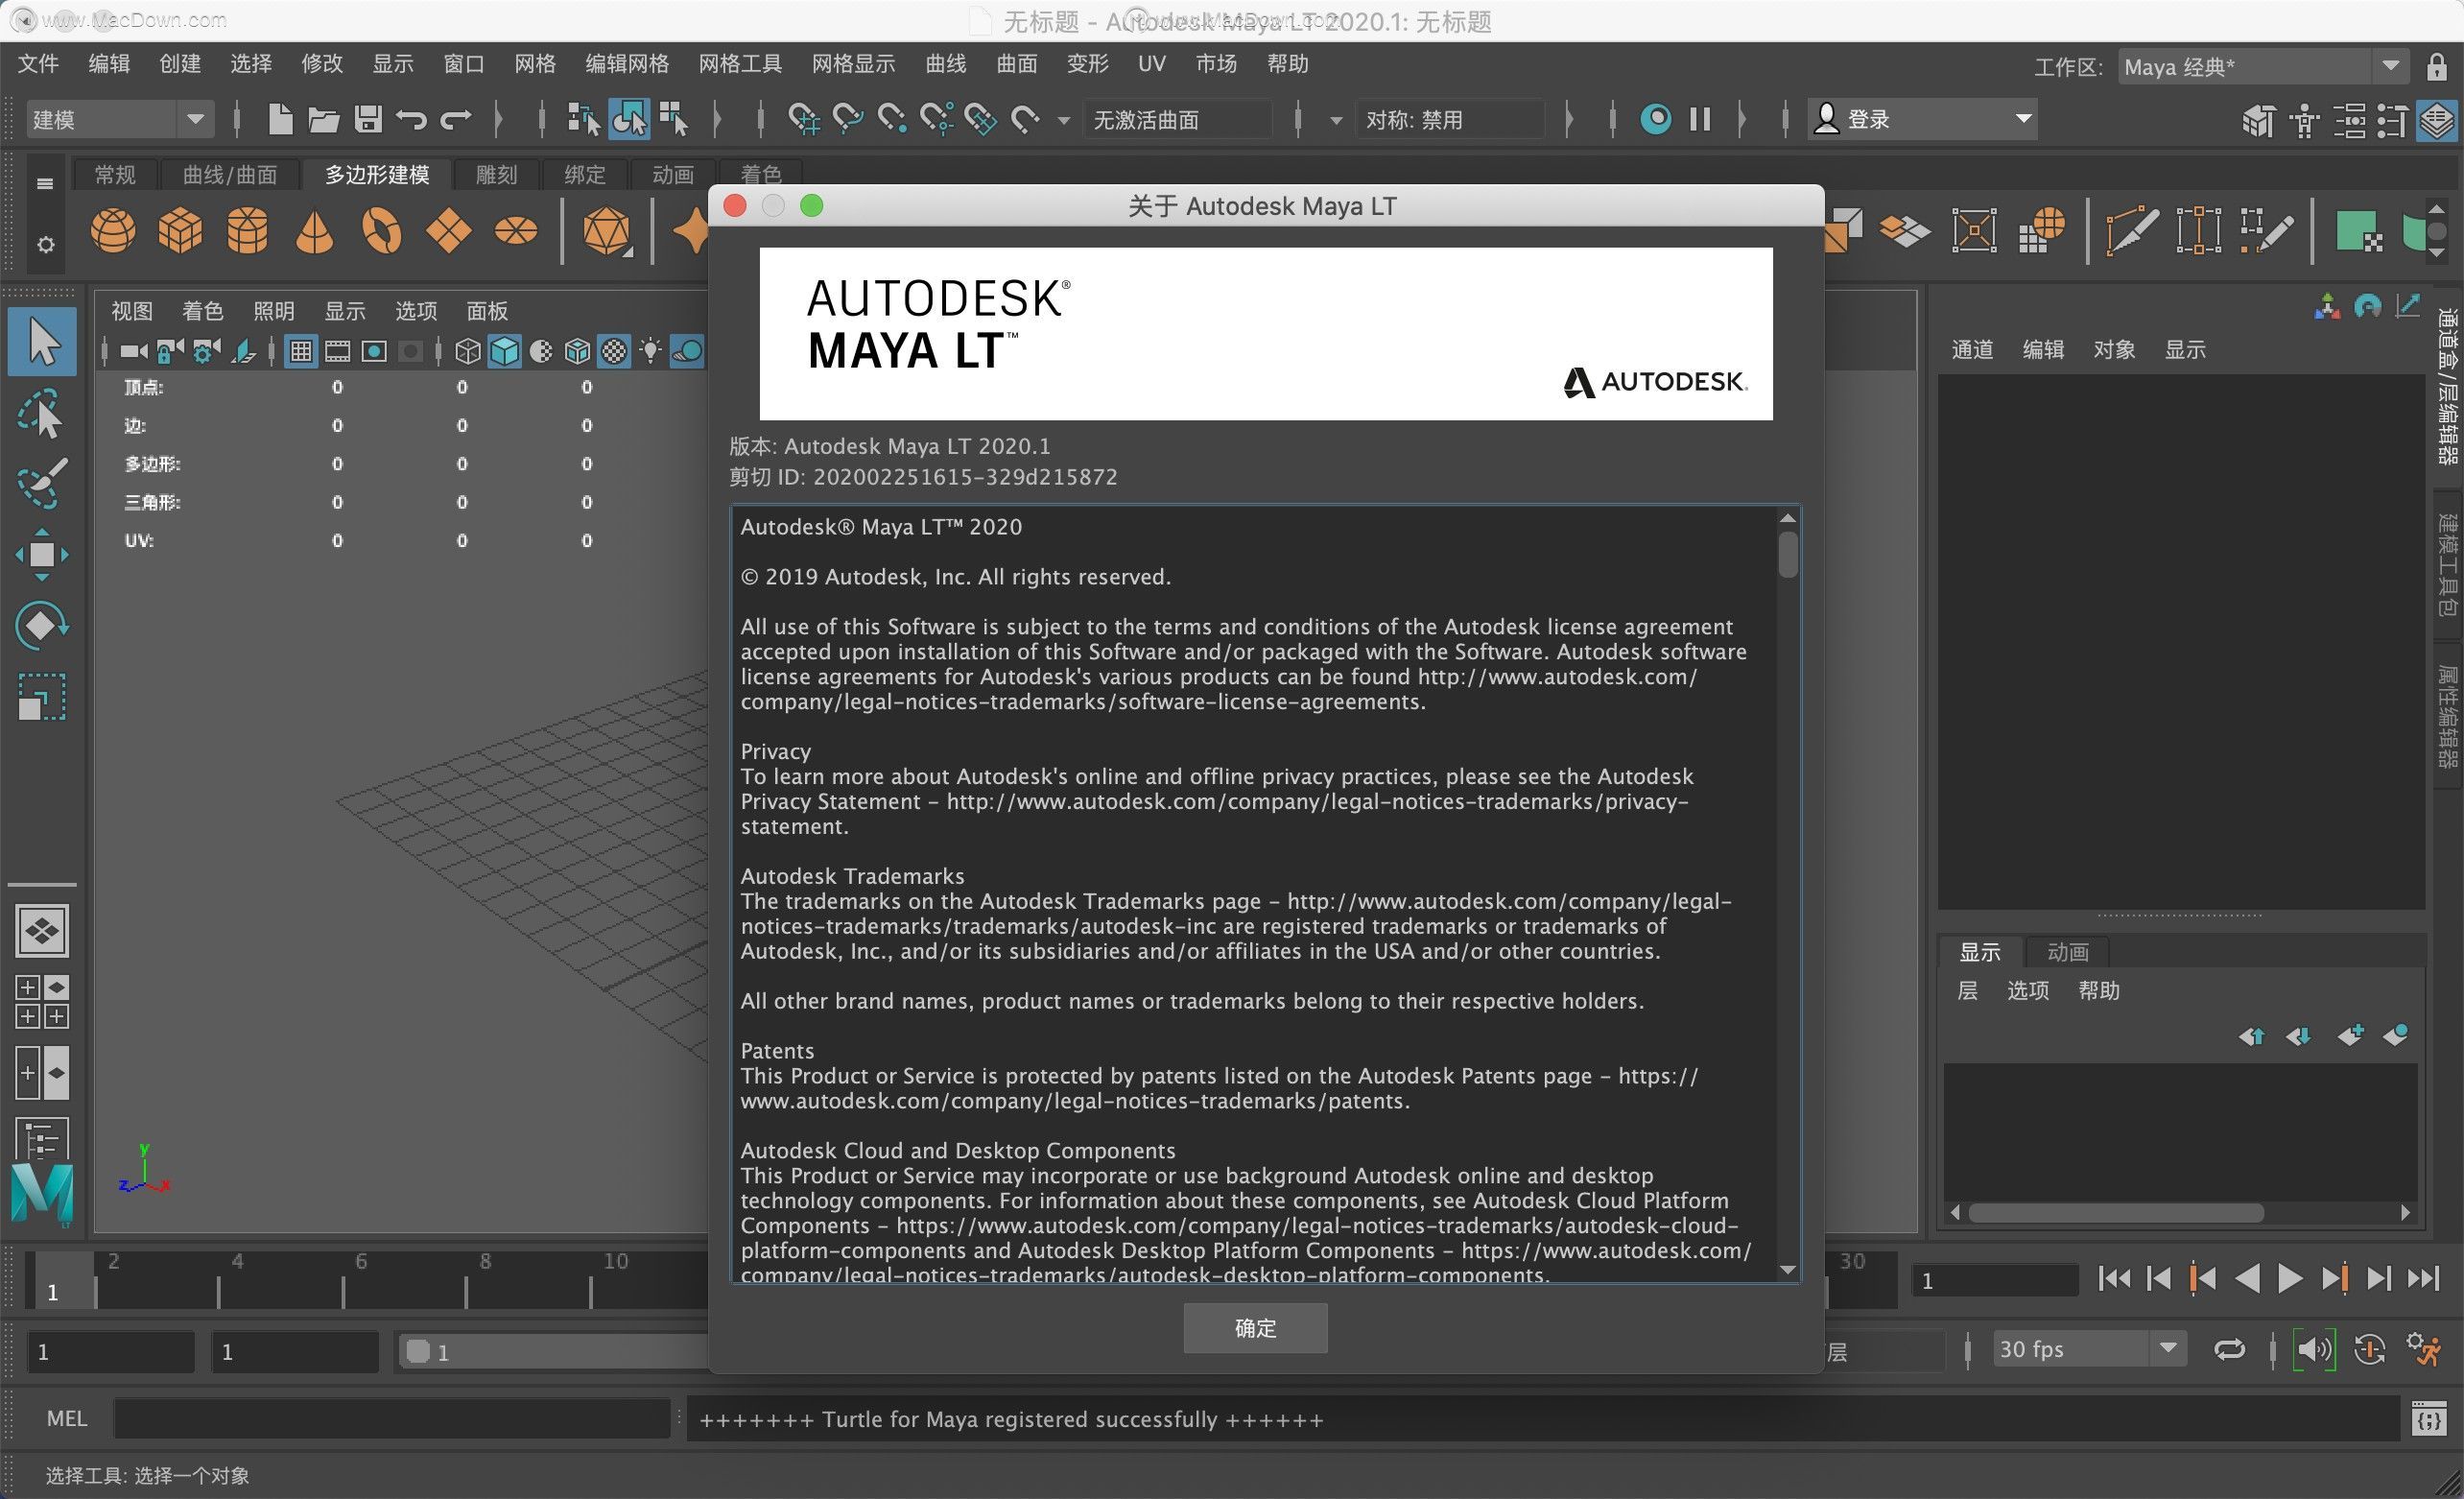Switch to single perspective view layout
This screenshot has width=2464, height=1499.
(42, 932)
